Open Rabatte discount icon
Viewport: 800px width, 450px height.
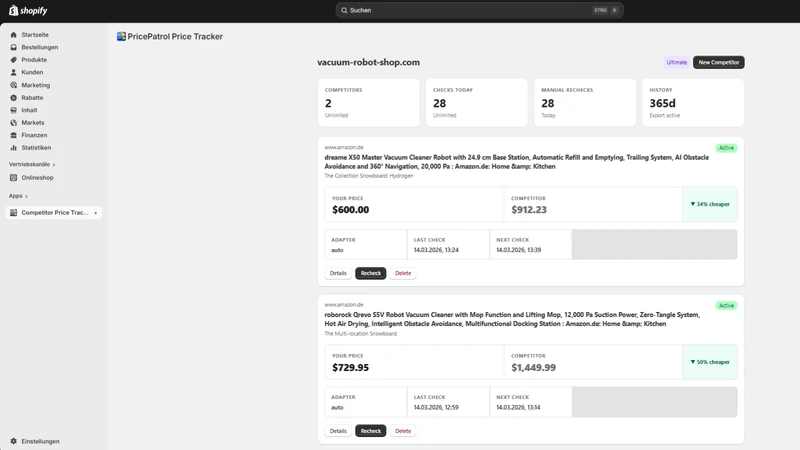click(x=14, y=97)
